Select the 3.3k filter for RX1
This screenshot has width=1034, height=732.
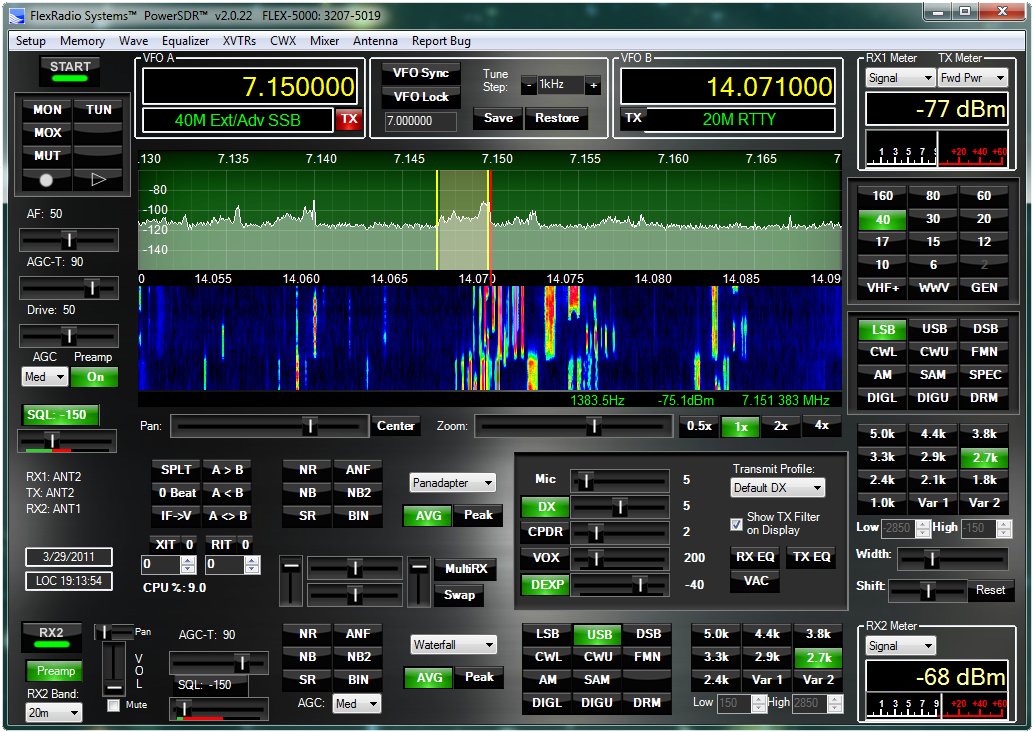point(882,457)
